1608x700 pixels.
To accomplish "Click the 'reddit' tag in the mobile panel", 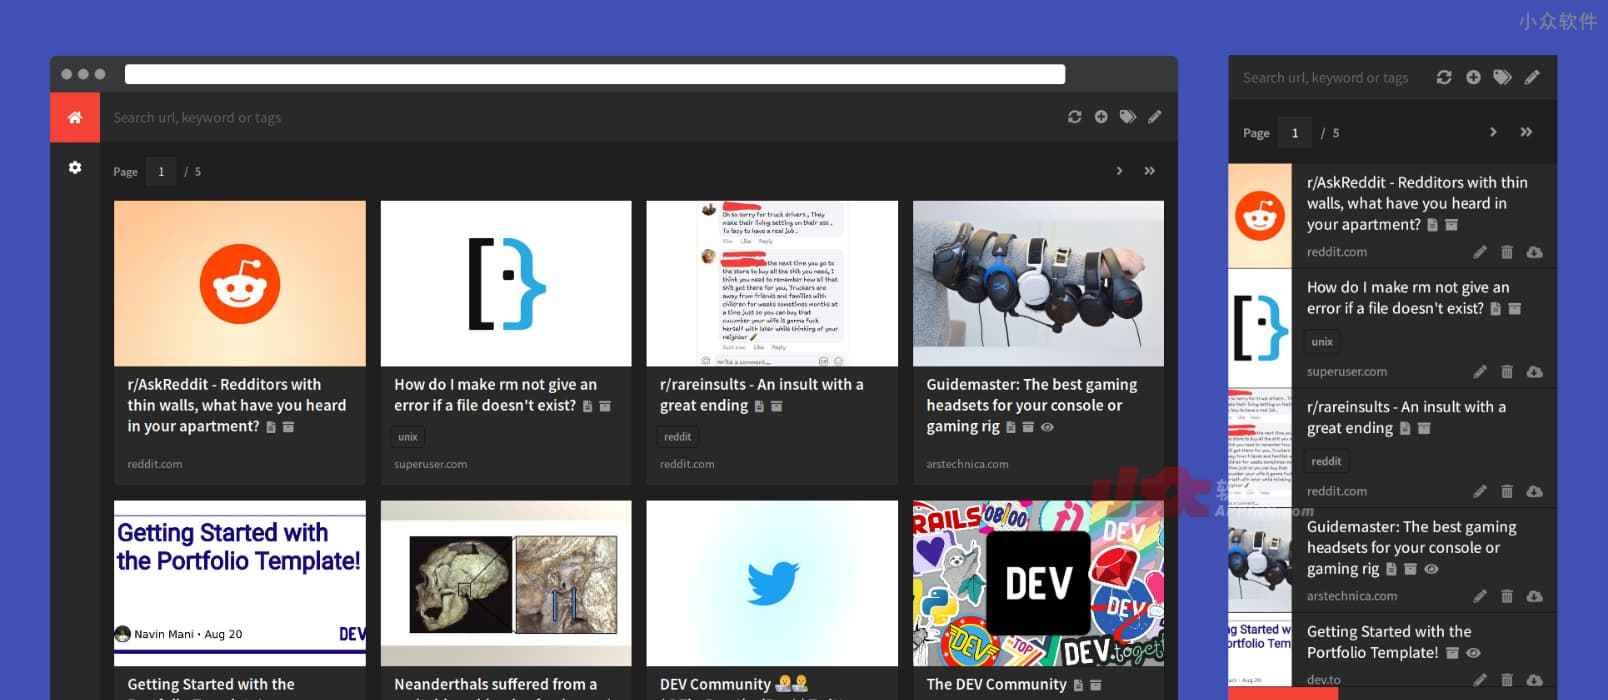I will tap(1326, 461).
